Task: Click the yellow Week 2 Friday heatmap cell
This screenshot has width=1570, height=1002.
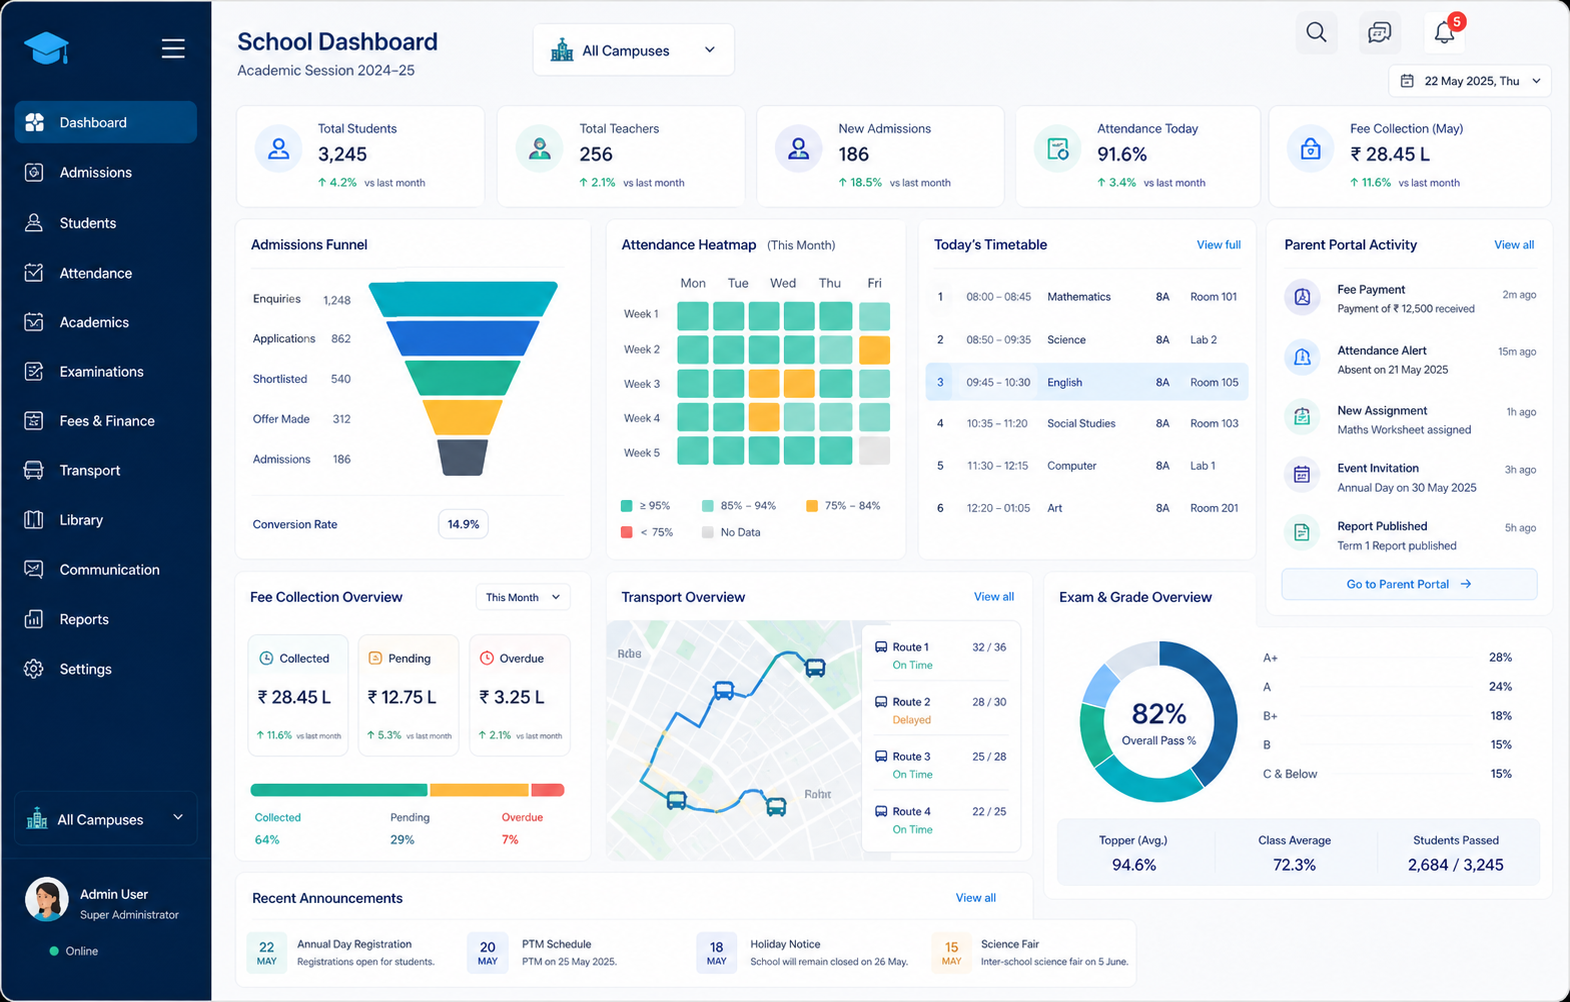Action: click(x=874, y=350)
